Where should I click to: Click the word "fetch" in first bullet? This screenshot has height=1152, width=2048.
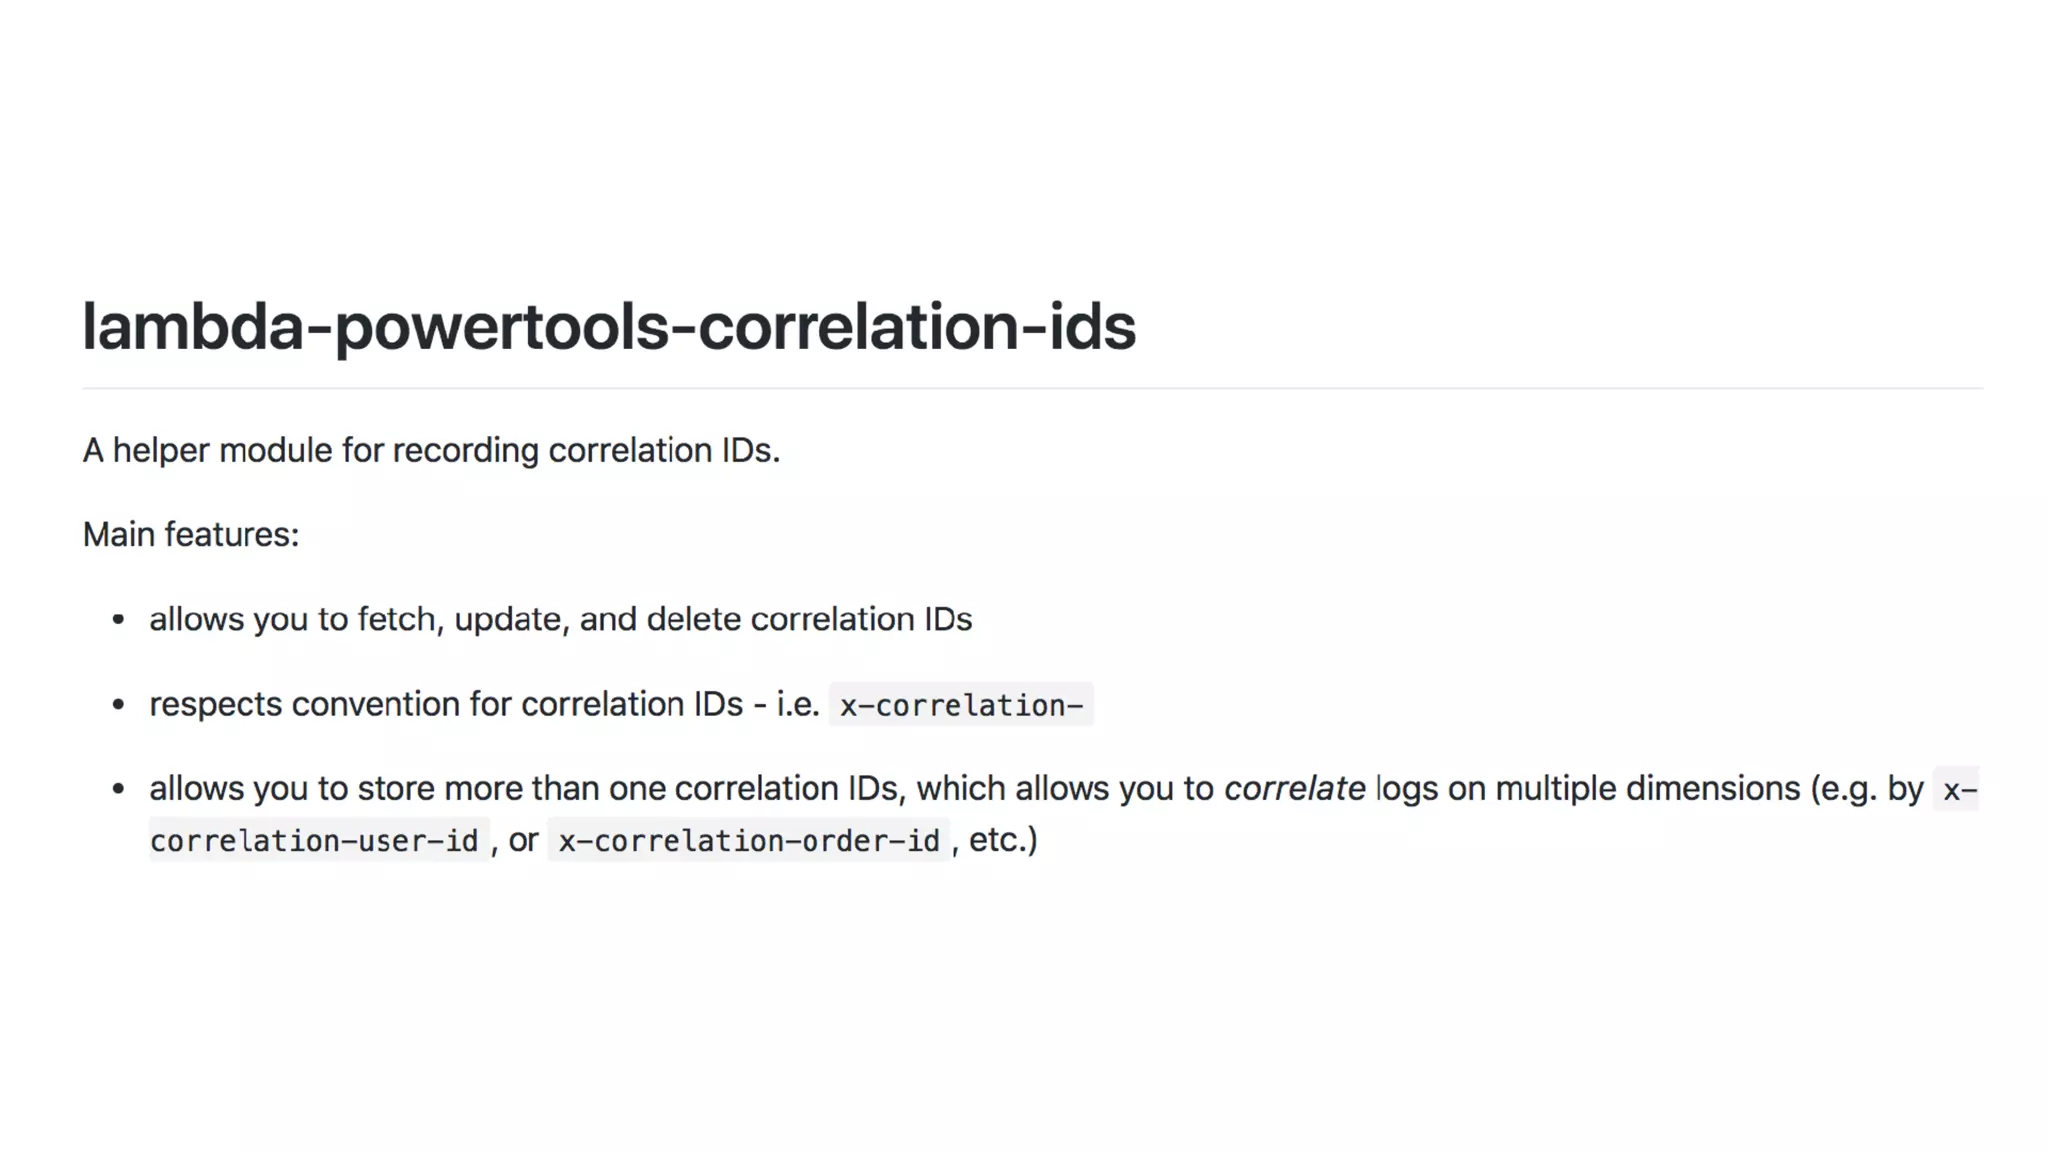coord(396,620)
